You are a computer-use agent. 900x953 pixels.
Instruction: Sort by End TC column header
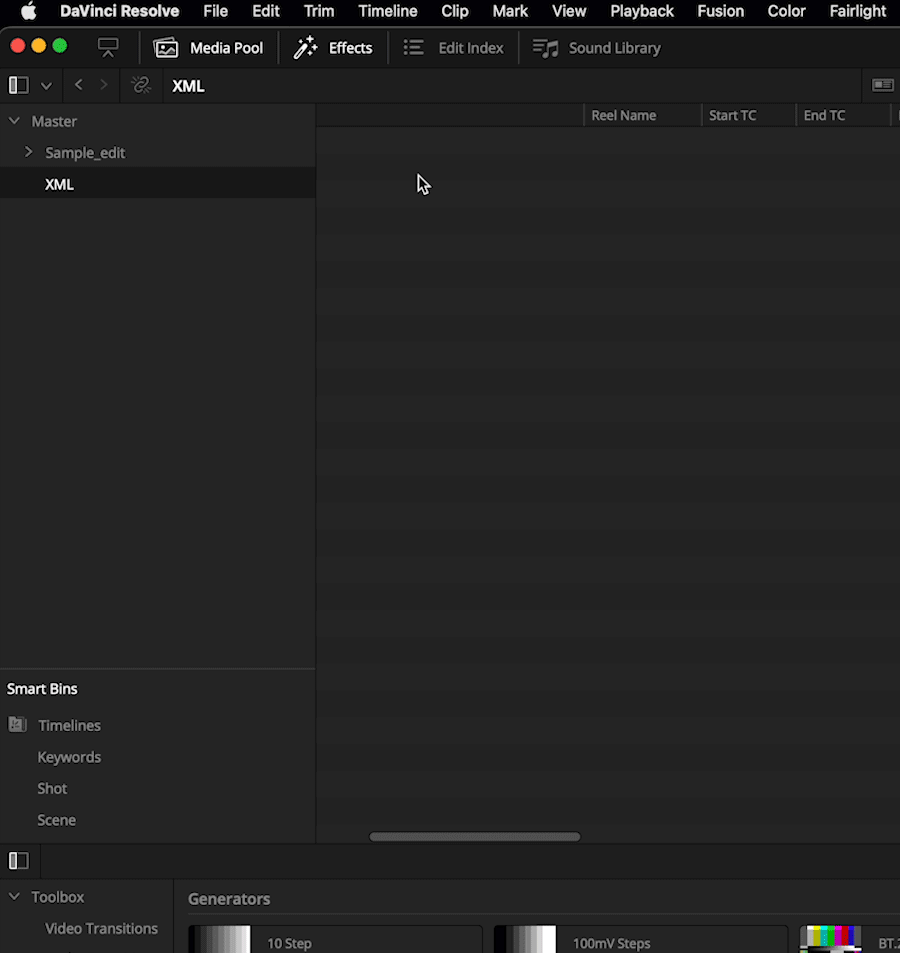point(824,115)
